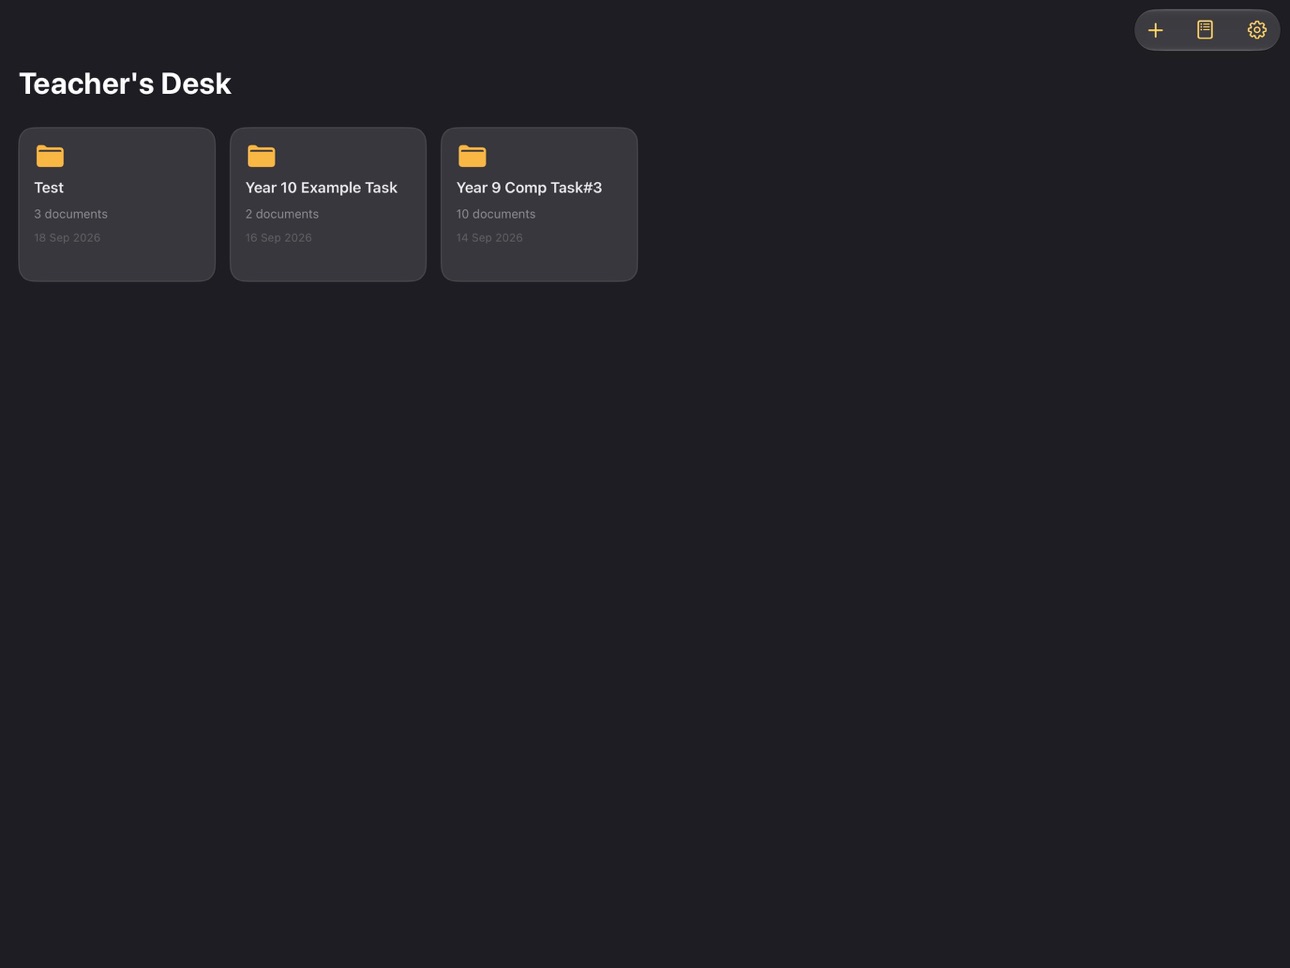Click the date '18 Sep 2026'
1290x968 pixels.
(67, 238)
